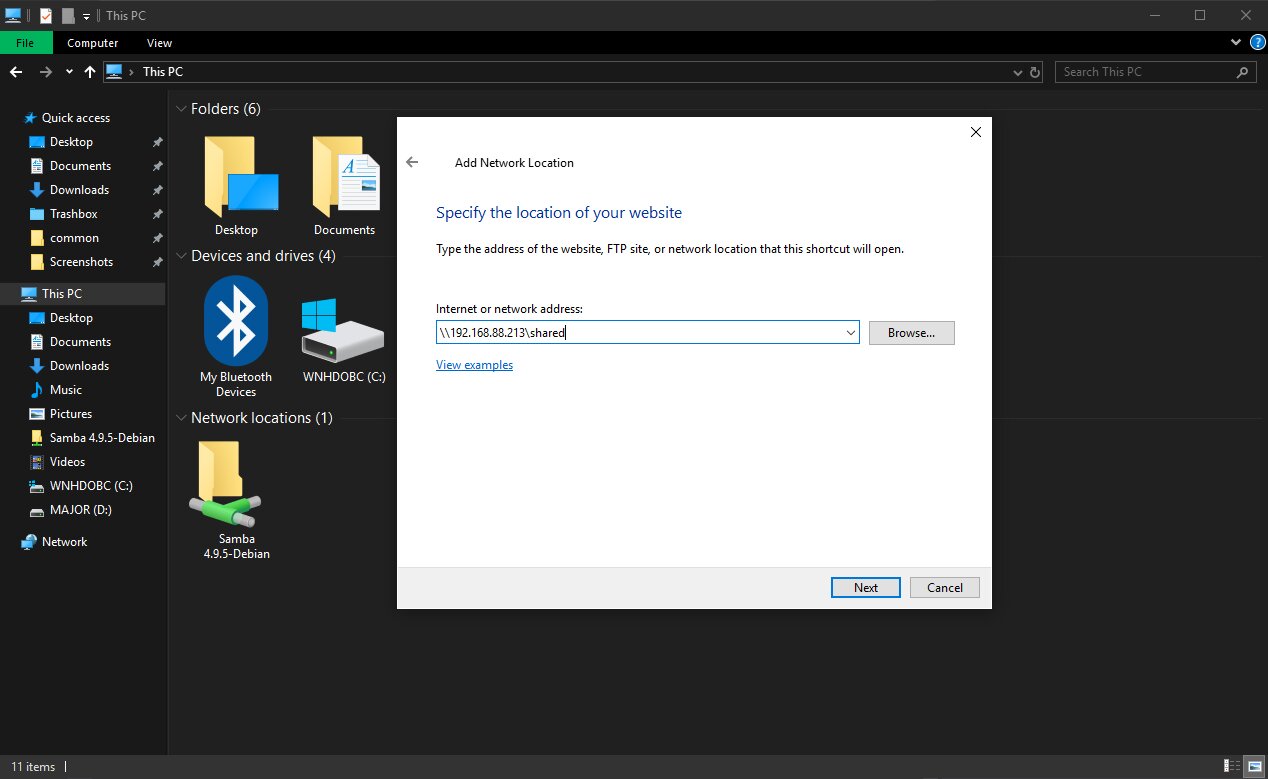The width and height of the screenshot is (1268, 779).
Task: Open Desktop under This PC
Action: tap(71, 318)
